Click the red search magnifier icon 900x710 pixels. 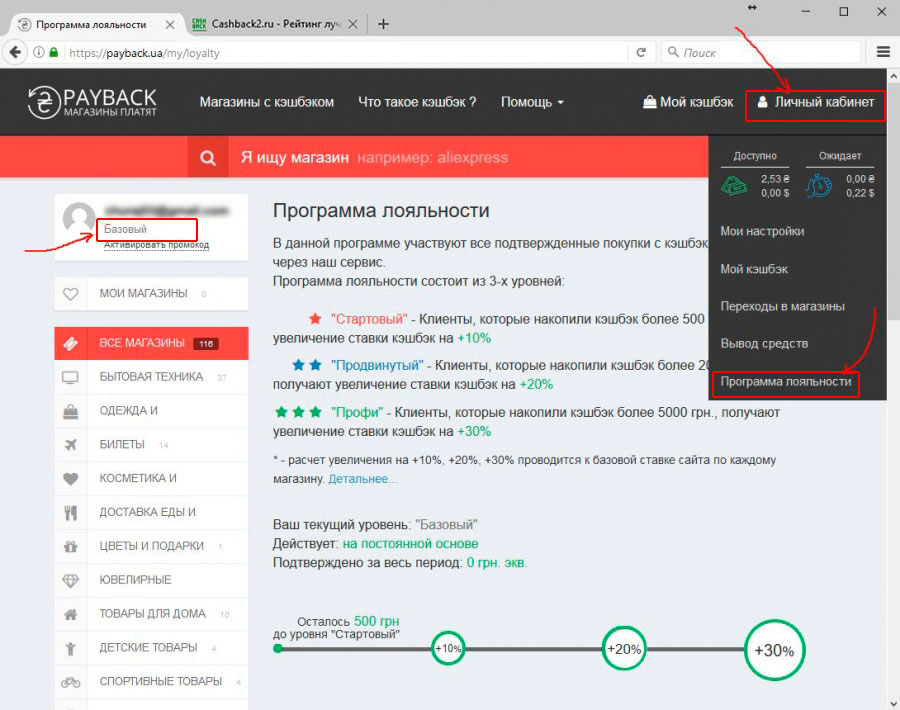click(208, 157)
